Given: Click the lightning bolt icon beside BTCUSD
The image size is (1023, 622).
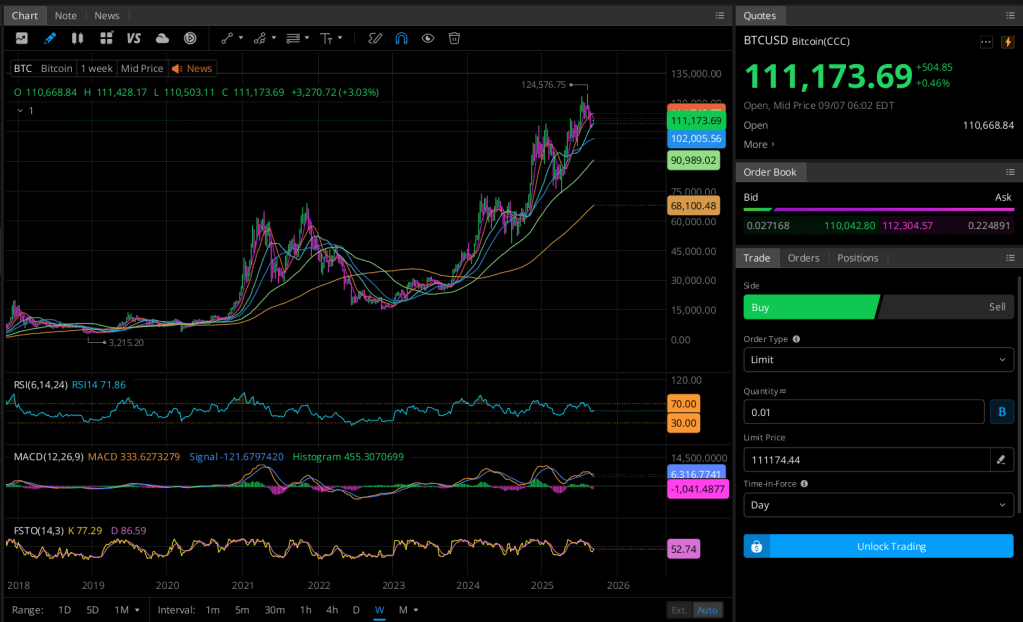Looking at the screenshot, I should point(1007,42).
